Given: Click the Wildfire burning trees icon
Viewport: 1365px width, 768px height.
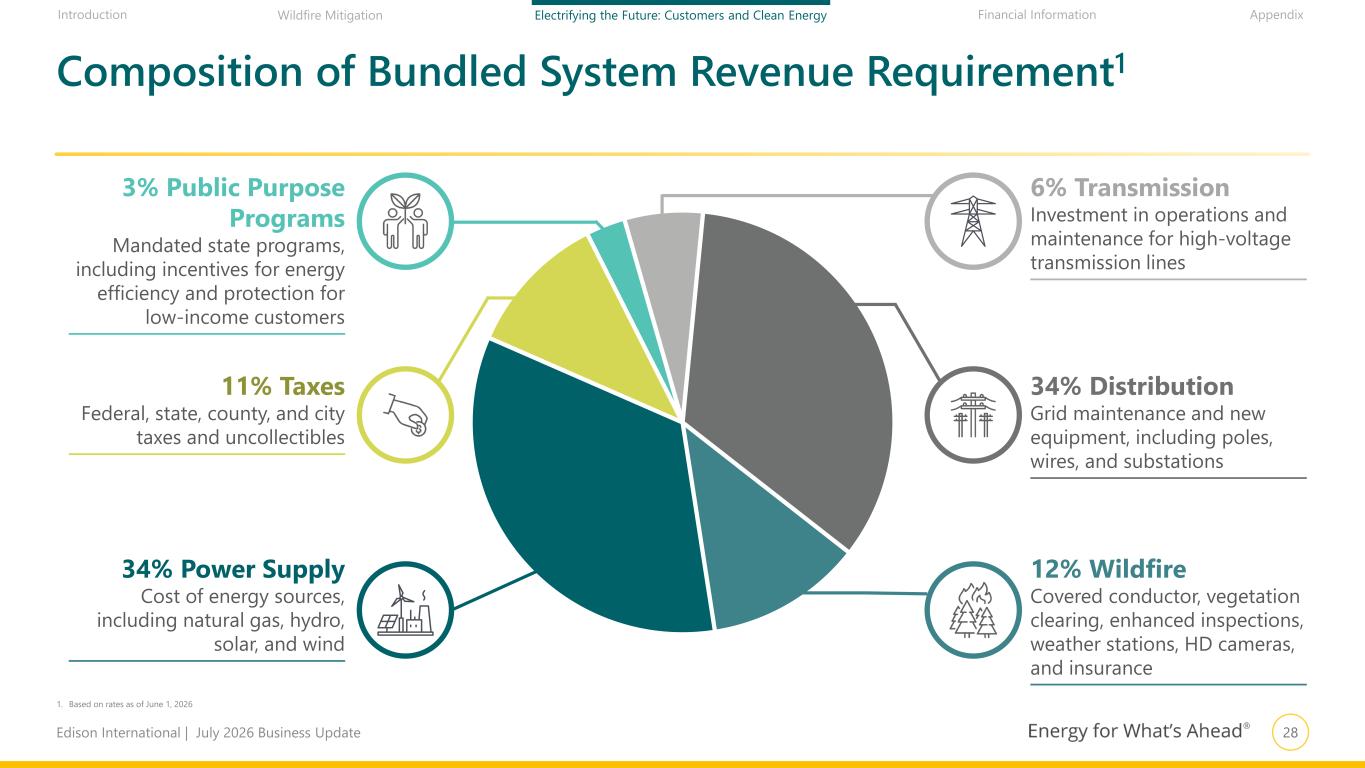Looking at the screenshot, I should click(x=973, y=610).
